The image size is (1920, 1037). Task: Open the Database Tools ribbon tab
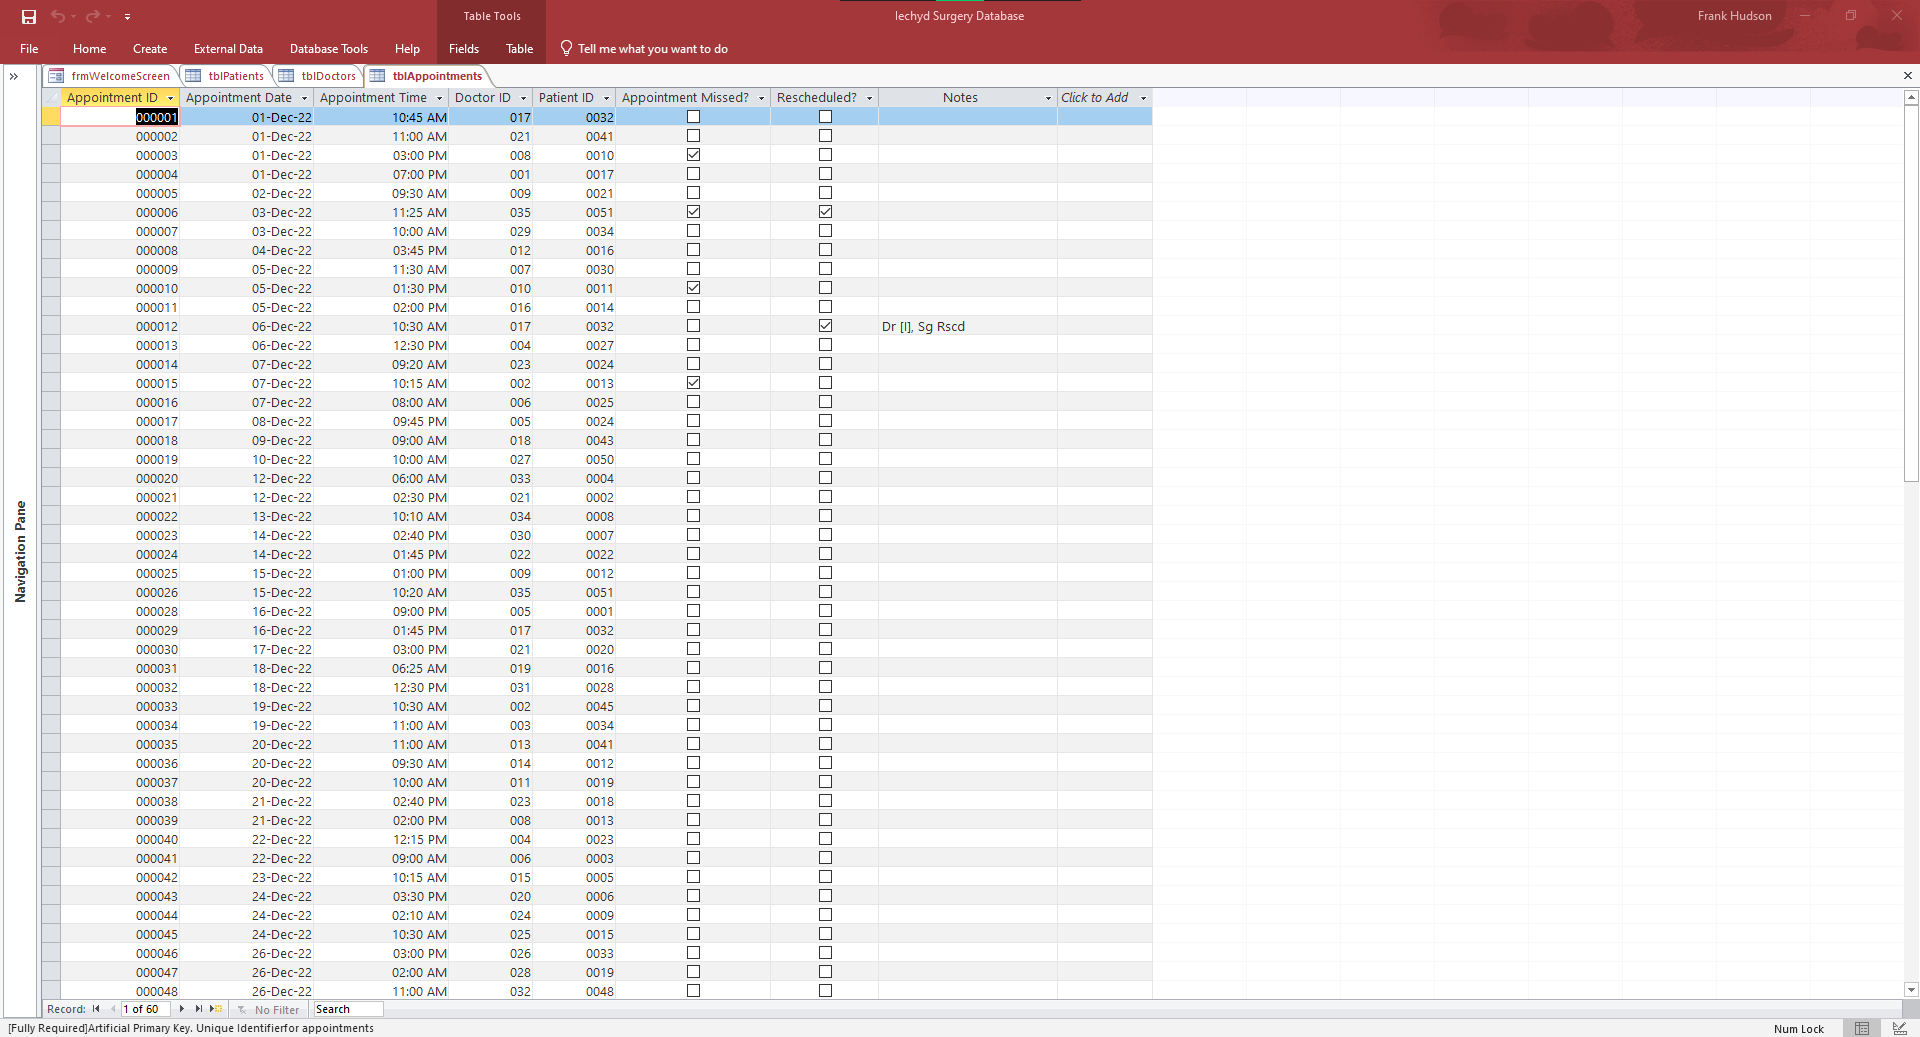pyautogui.click(x=328, y=48)
